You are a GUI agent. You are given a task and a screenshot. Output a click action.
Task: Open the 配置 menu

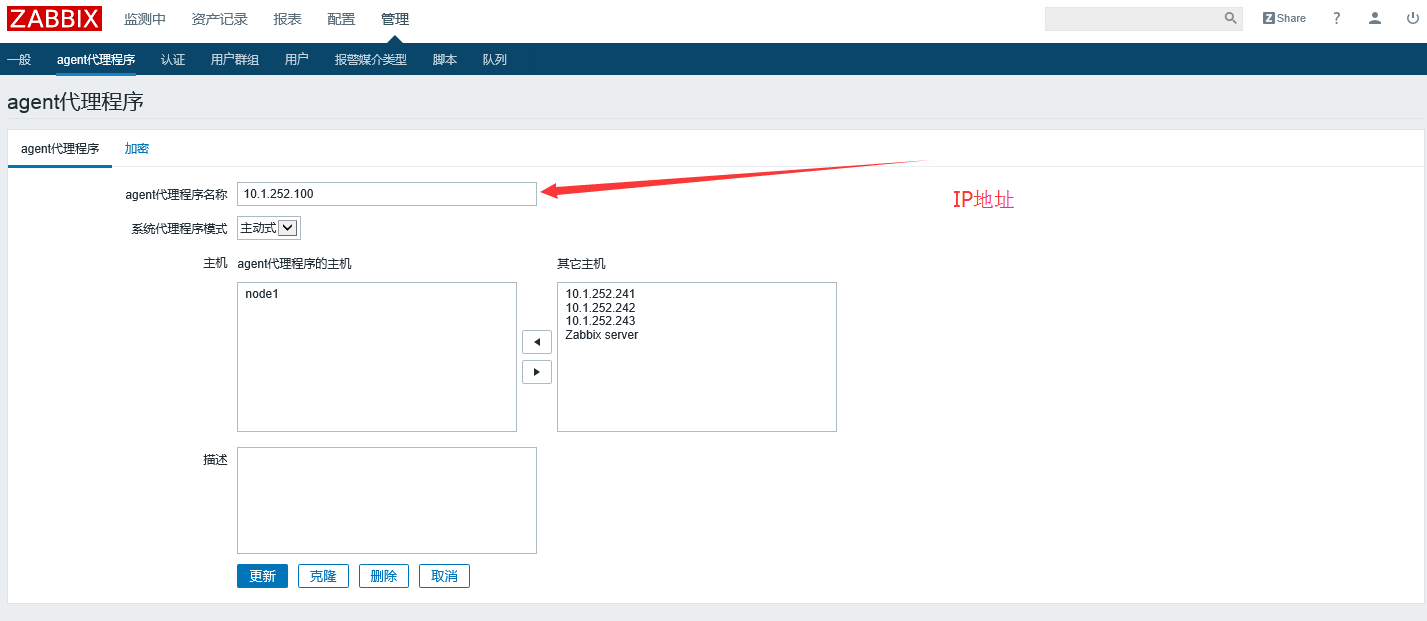(x=341, y=19)
